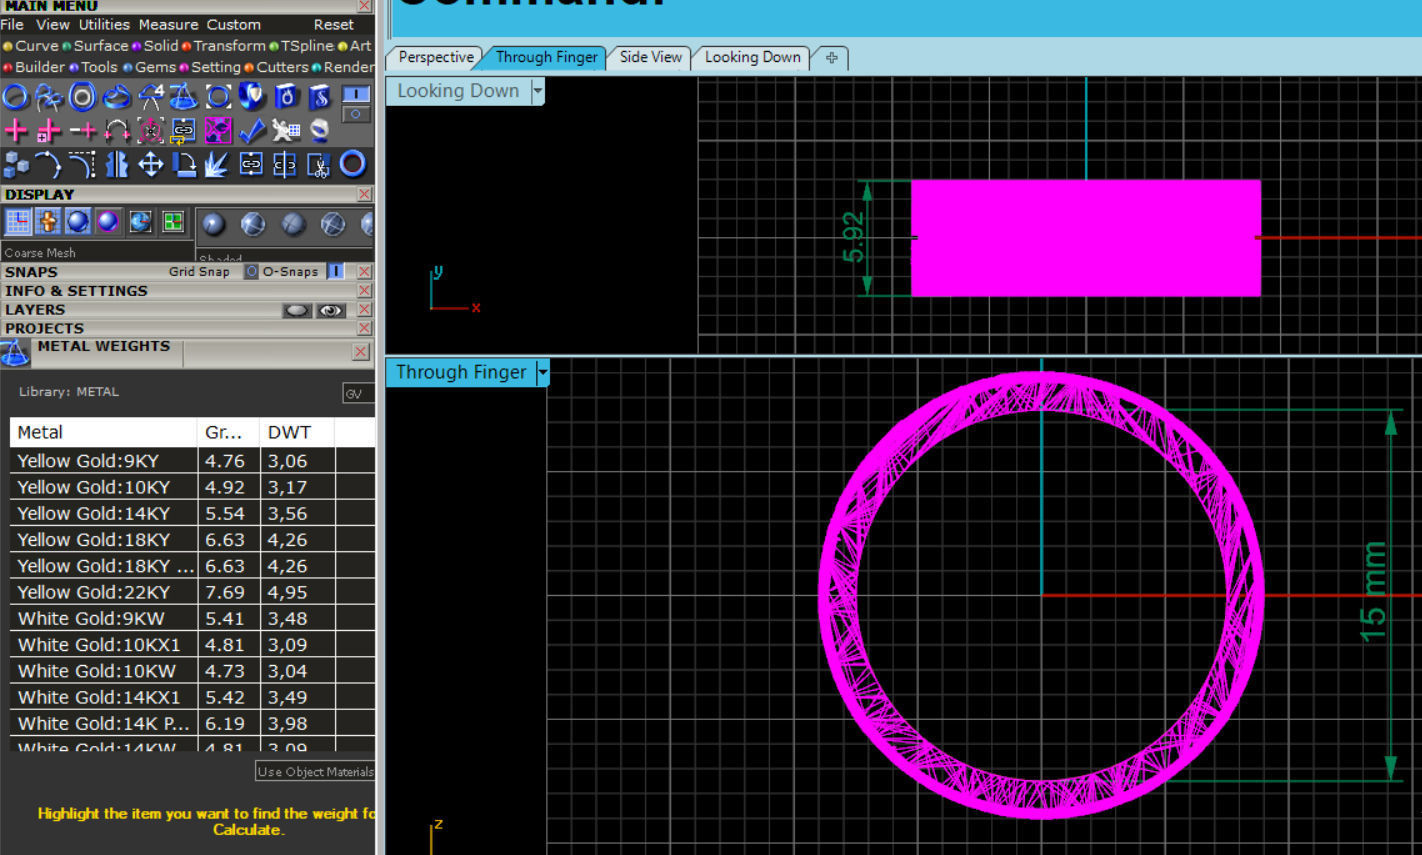Click the main menu I toggle button
This screenshot has height=855, width=1422.
[x=356, y=93]
